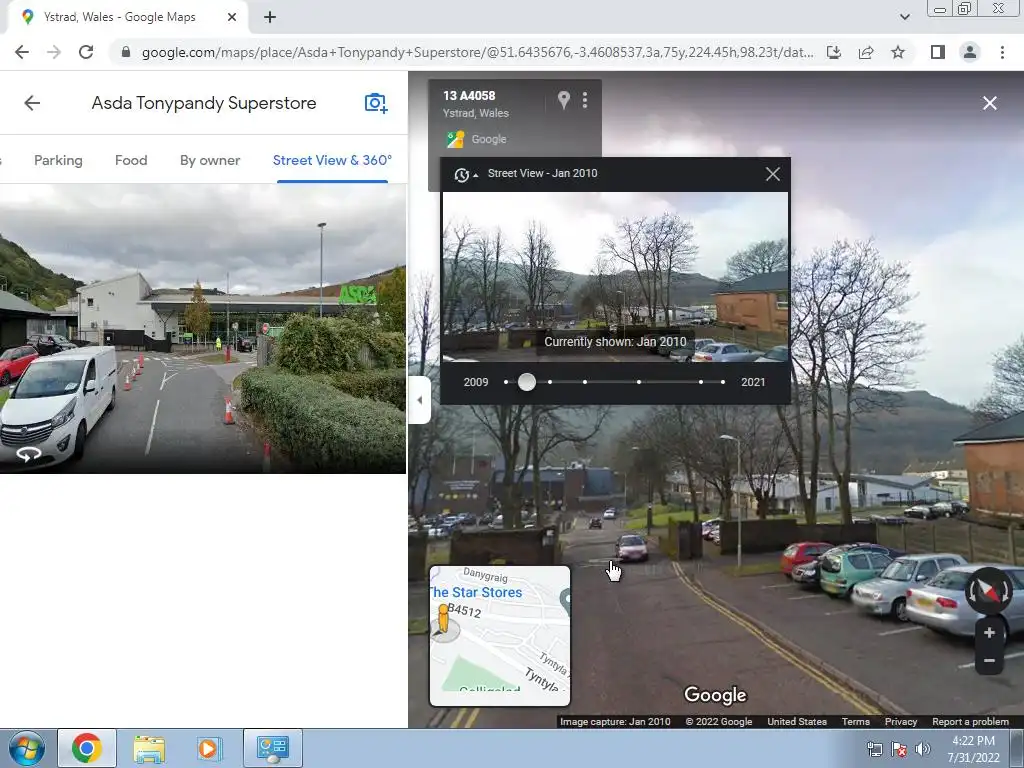Switch to the By owner tab
The height and width of the screenshot is (768, 1024).
coord(210,160)
